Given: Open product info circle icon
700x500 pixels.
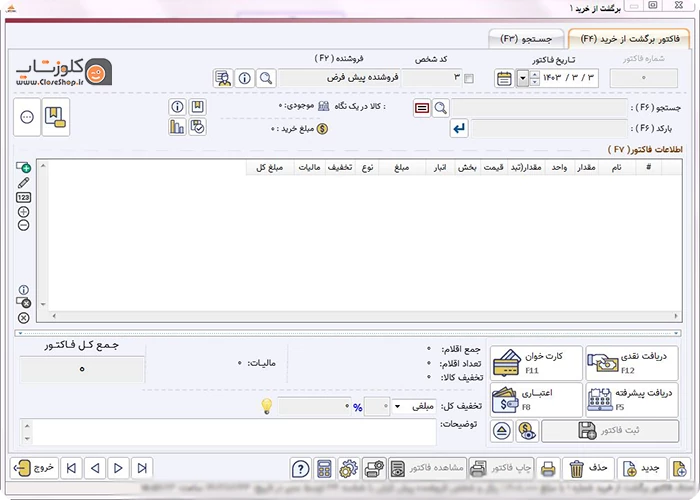Looking at the screenshot, I should click(x=177, y=107).
